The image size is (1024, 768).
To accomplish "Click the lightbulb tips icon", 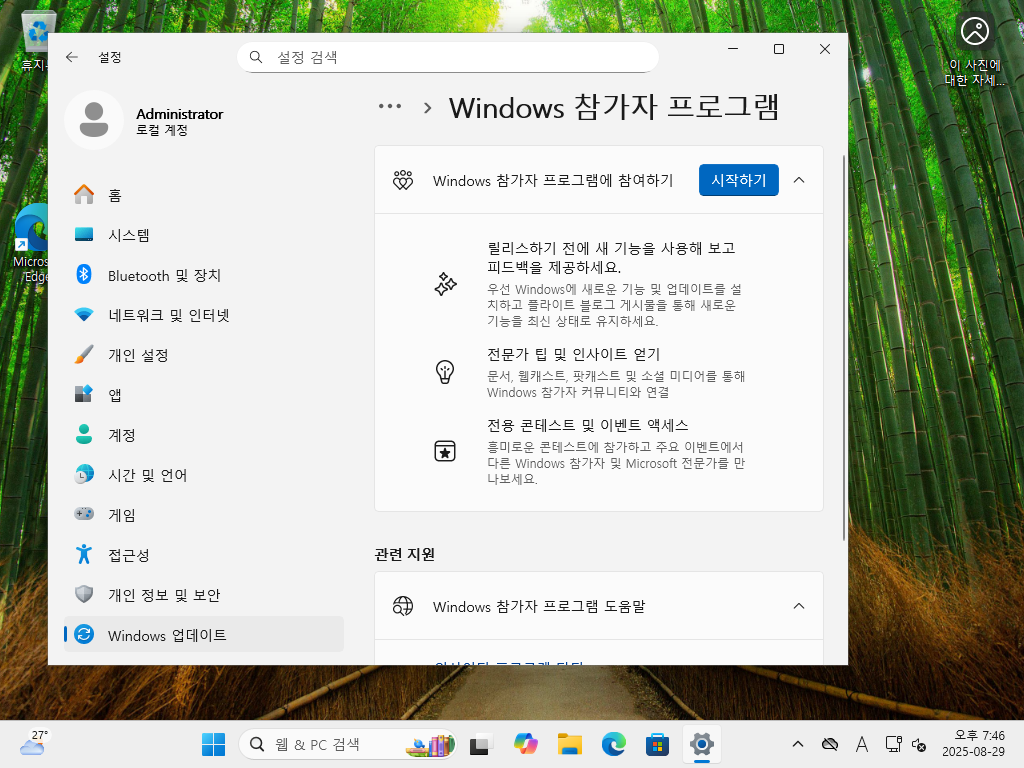I will pos(445,372).
